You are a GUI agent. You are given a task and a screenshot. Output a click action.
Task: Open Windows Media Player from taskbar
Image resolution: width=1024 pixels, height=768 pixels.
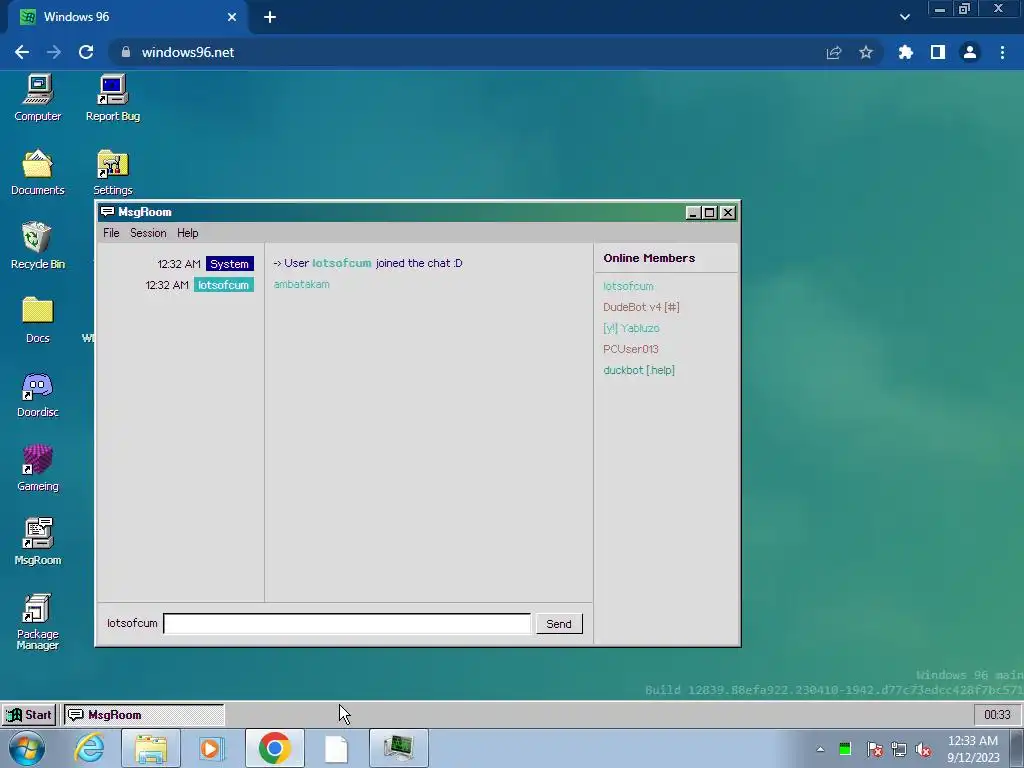point(211,748)
